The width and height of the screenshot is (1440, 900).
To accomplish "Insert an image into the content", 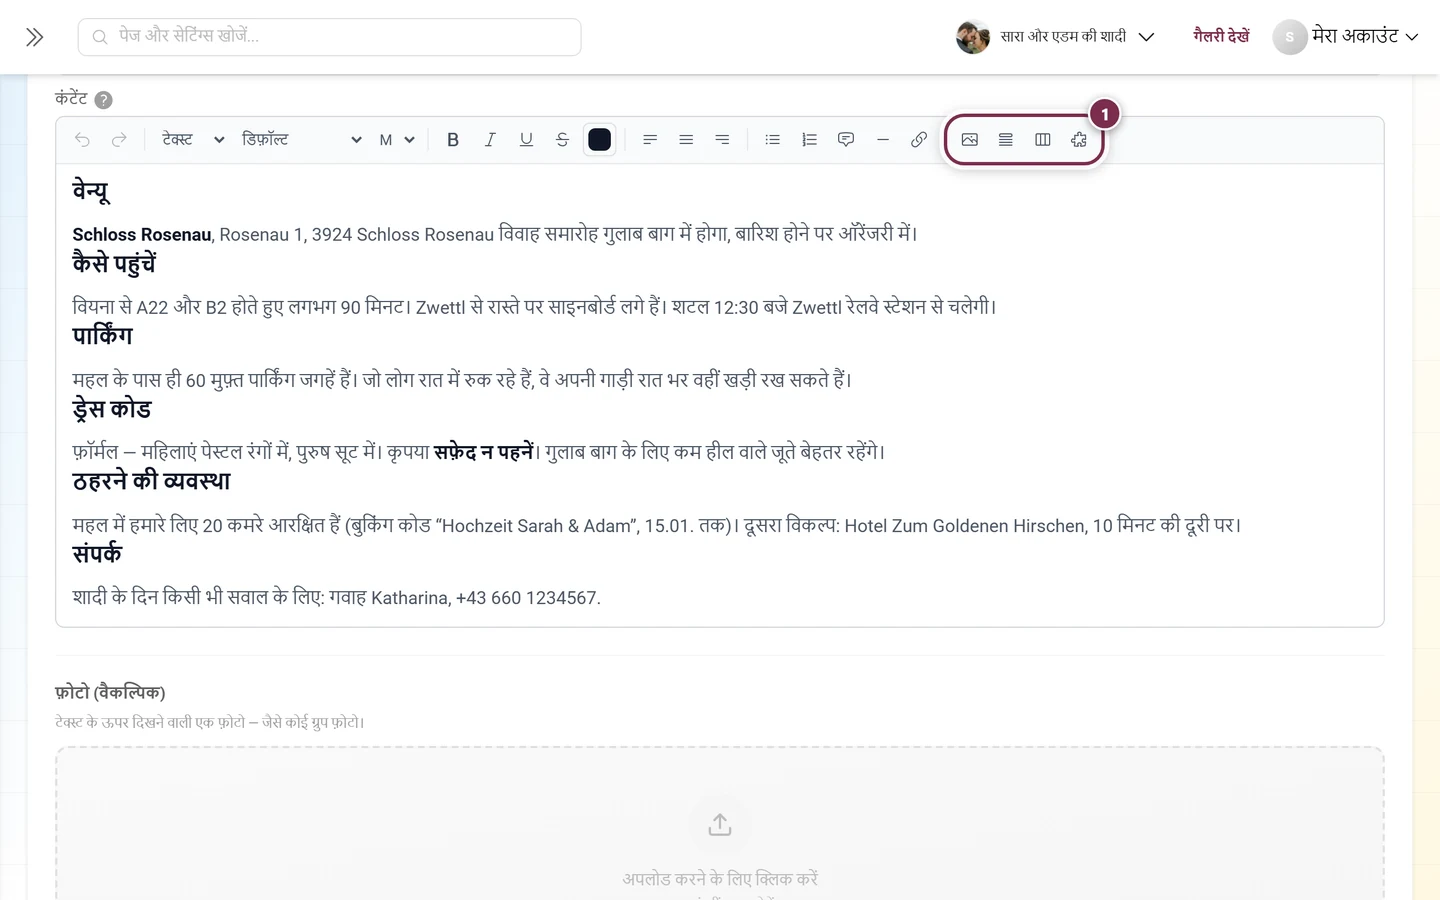I will point(969,140).
